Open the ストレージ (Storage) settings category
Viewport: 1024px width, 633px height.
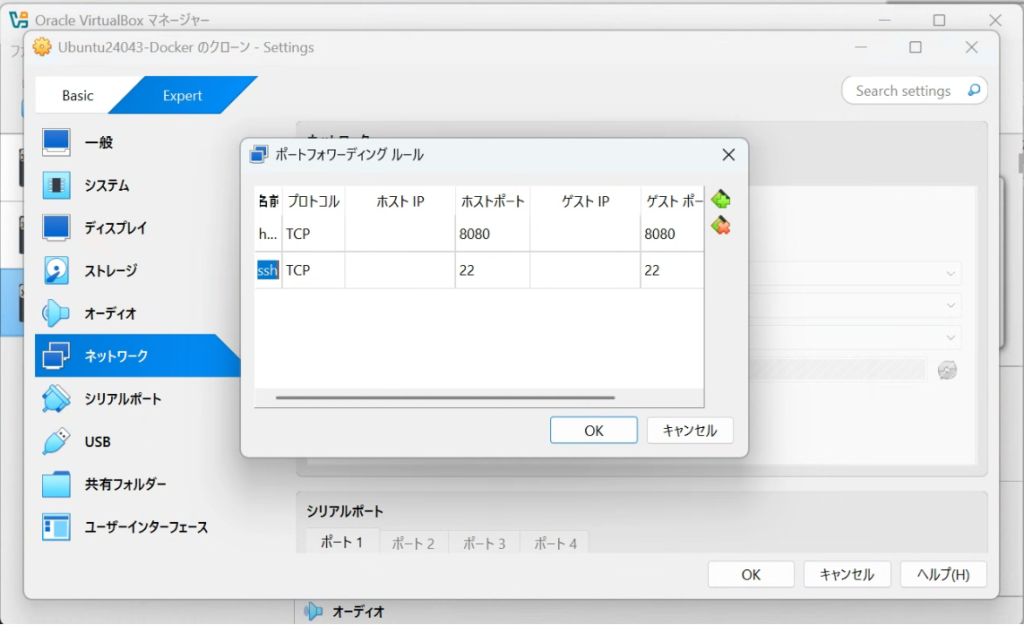(110, 271)
